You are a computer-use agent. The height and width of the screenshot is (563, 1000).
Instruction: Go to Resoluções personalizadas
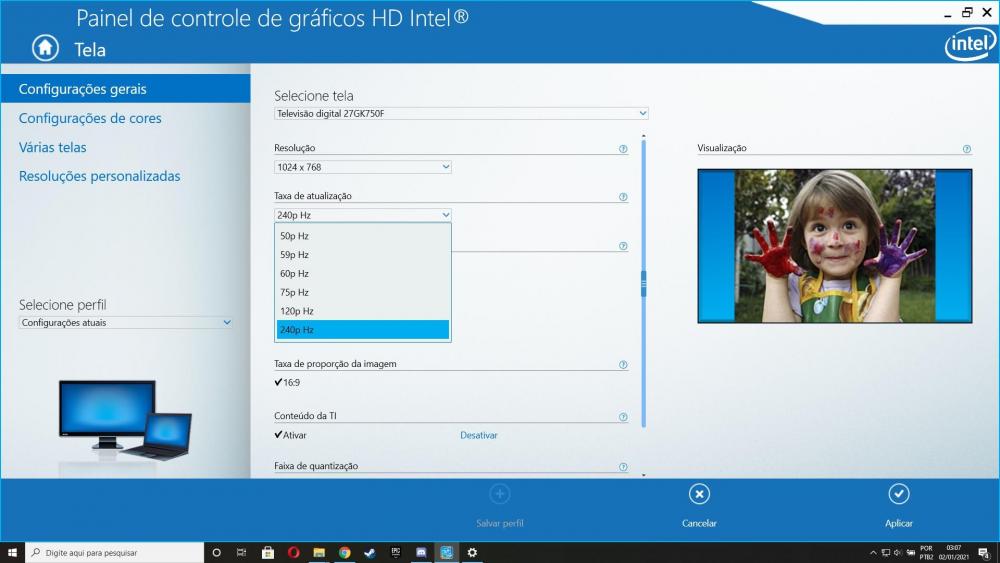pos(99,176)
